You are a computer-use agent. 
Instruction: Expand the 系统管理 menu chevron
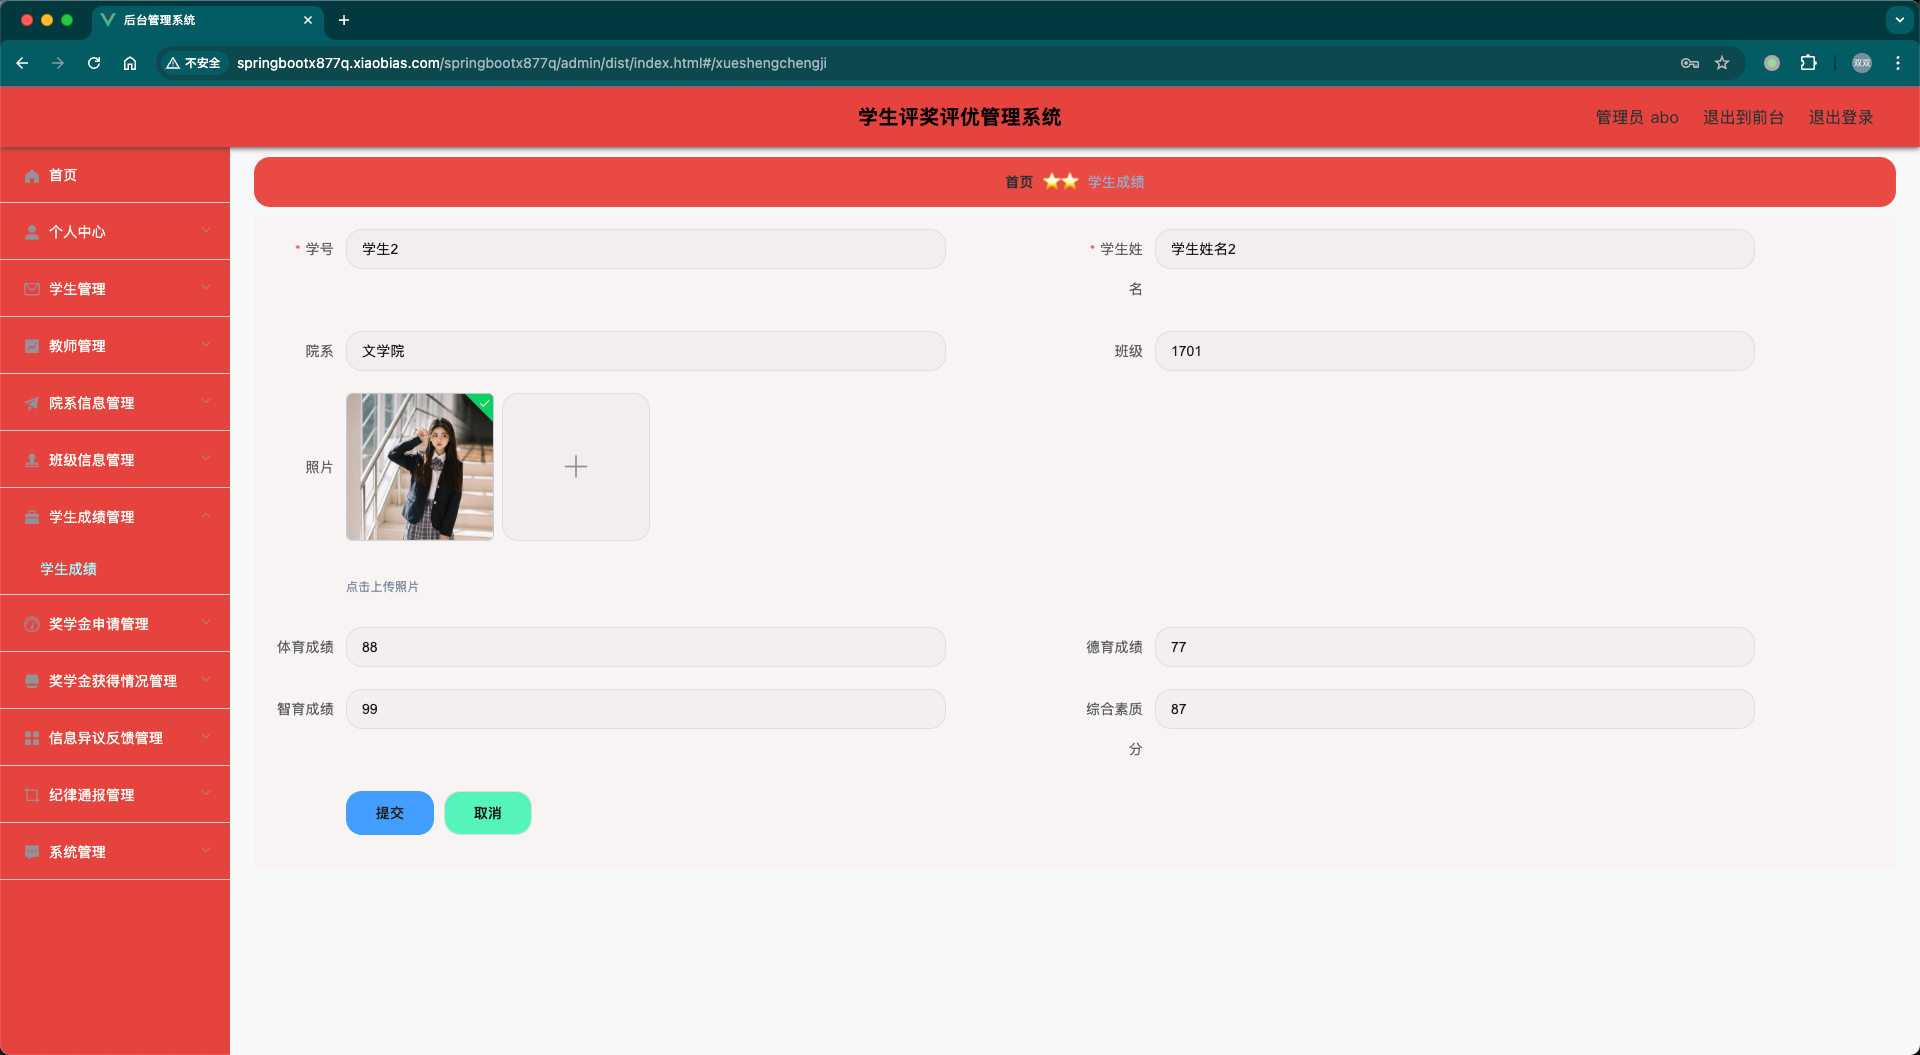click(x=206, y=851)
